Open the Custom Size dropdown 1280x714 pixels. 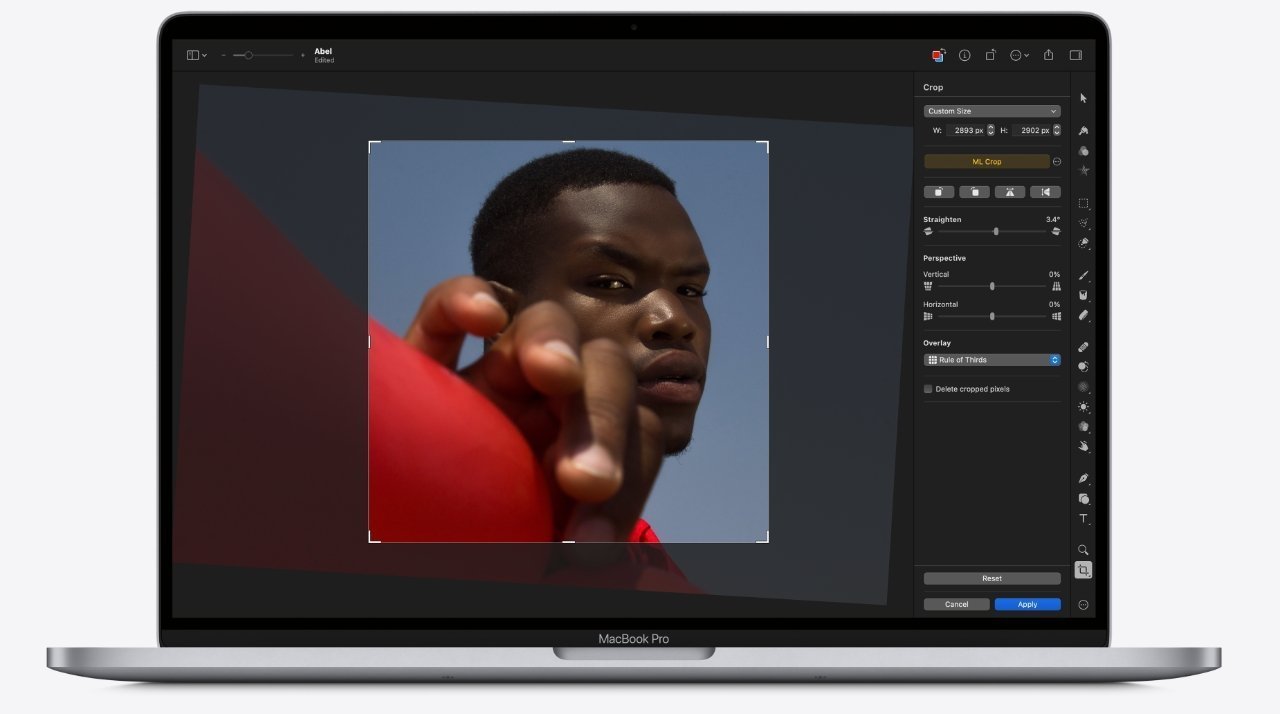991,111
